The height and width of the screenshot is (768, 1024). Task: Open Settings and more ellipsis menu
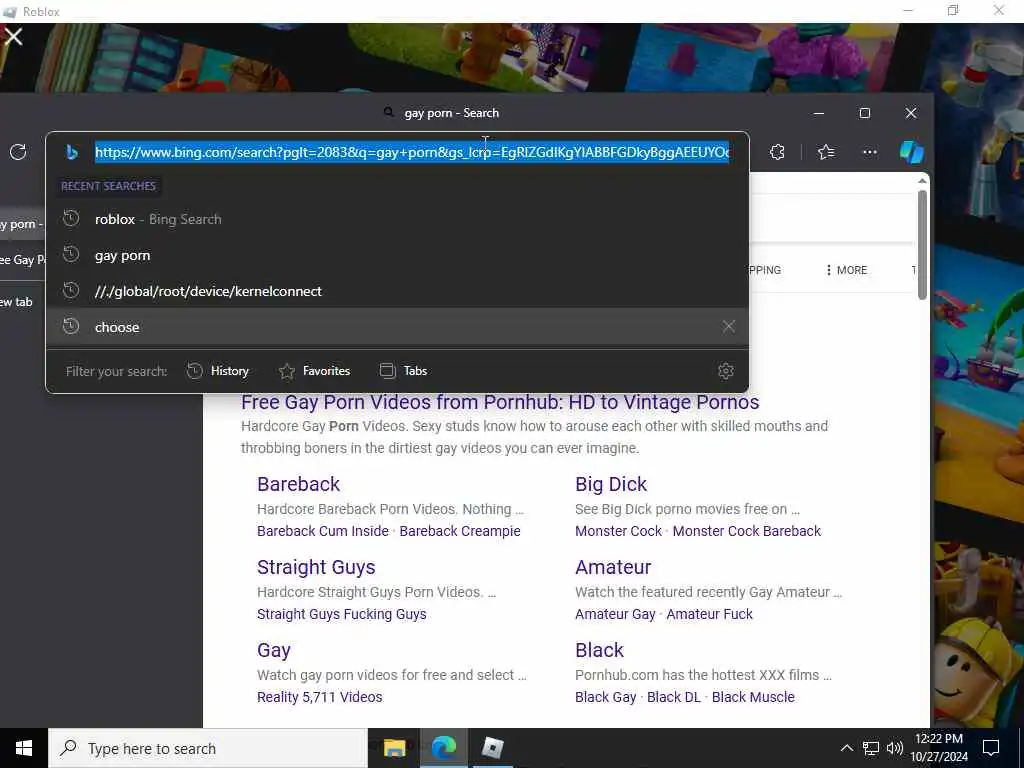[870, 152]
